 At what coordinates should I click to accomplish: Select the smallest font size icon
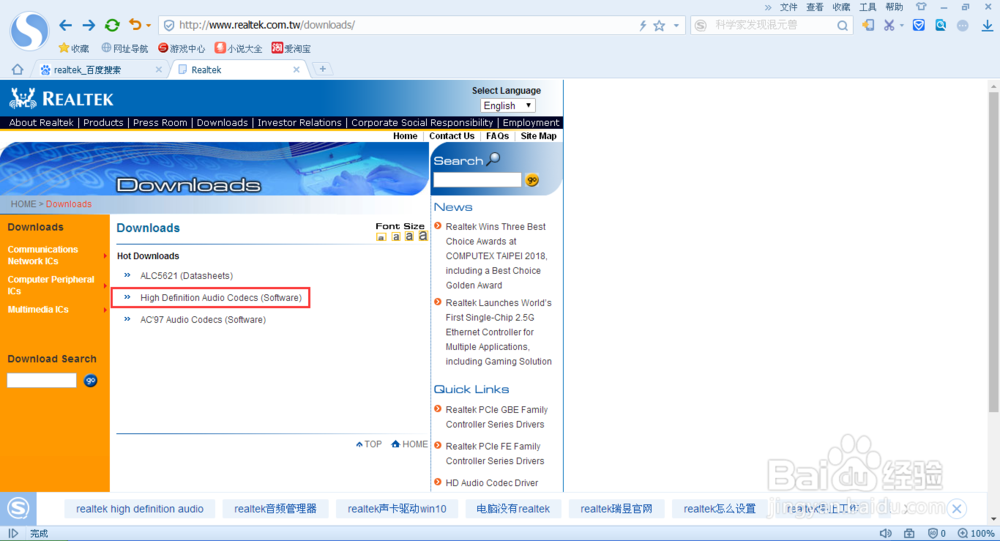[381, 237]
